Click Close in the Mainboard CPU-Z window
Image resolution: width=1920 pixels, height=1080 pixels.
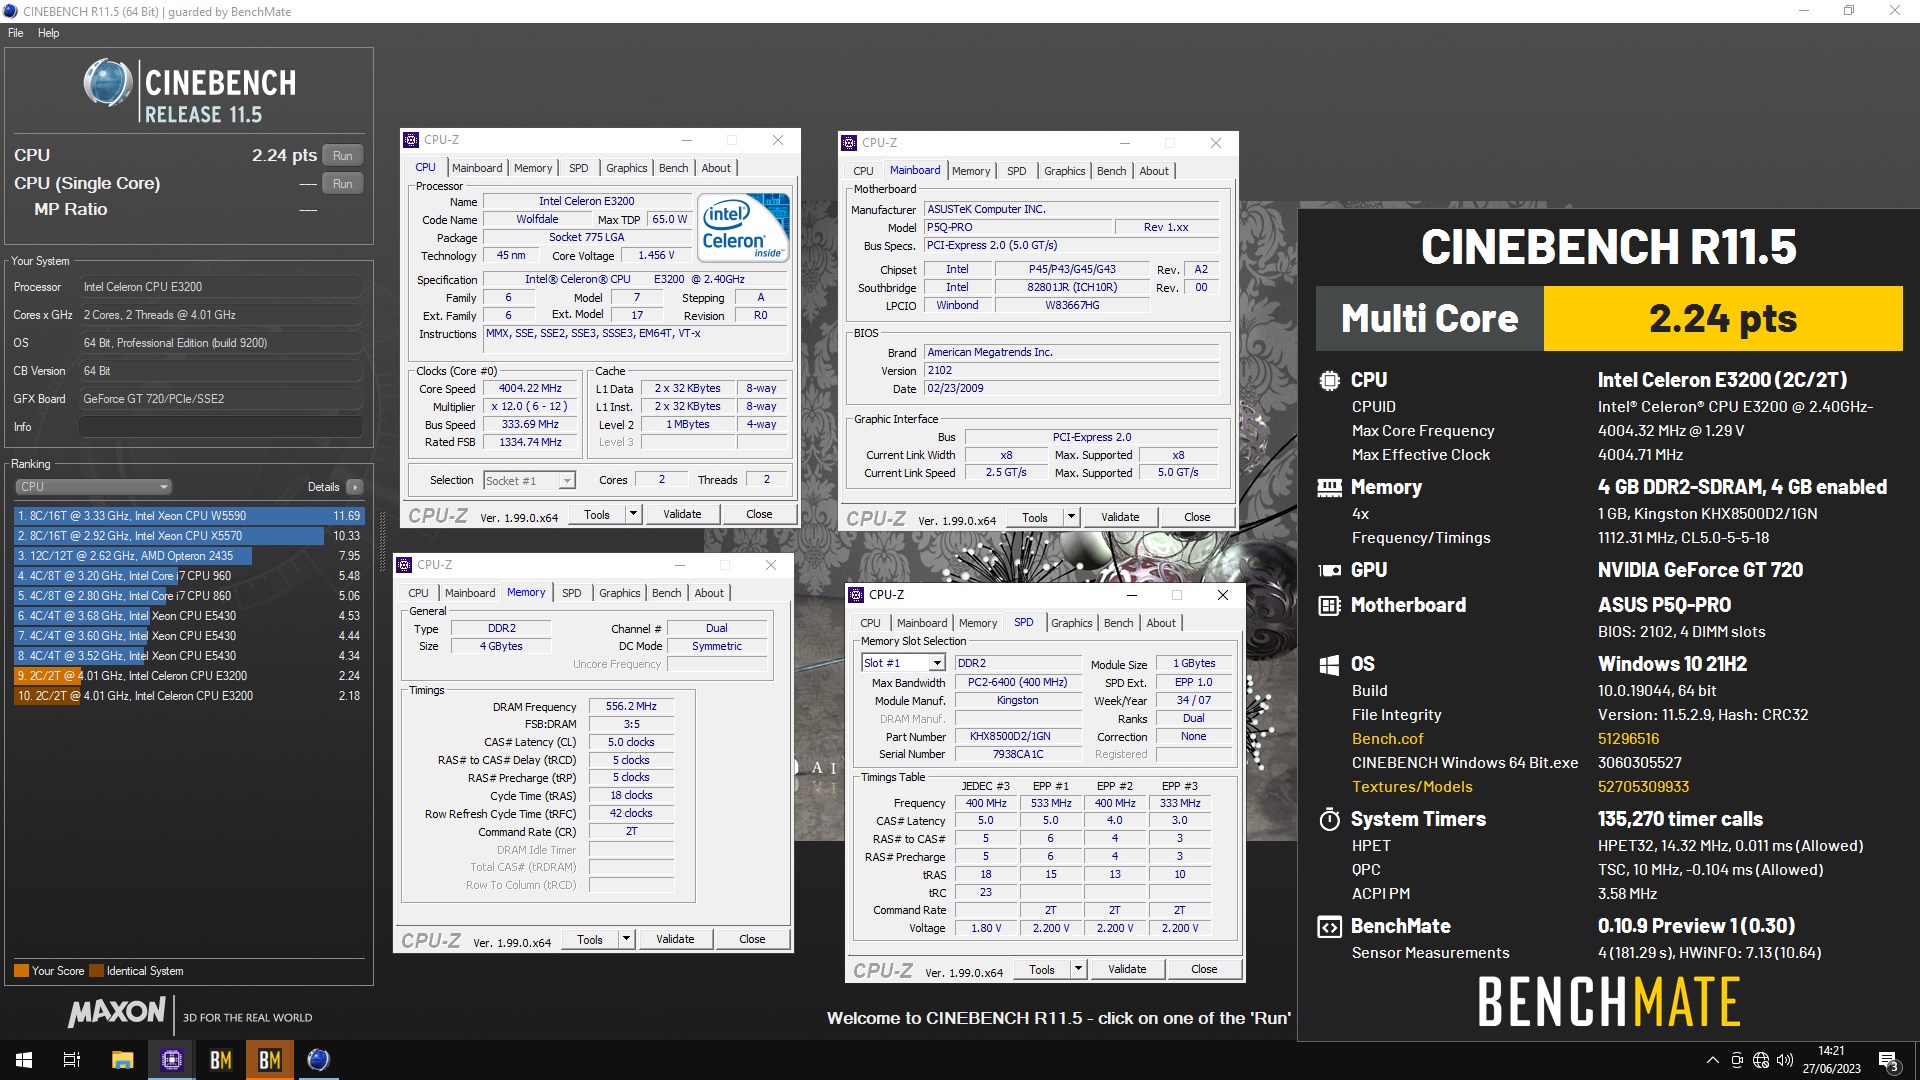click(1197, 517)
